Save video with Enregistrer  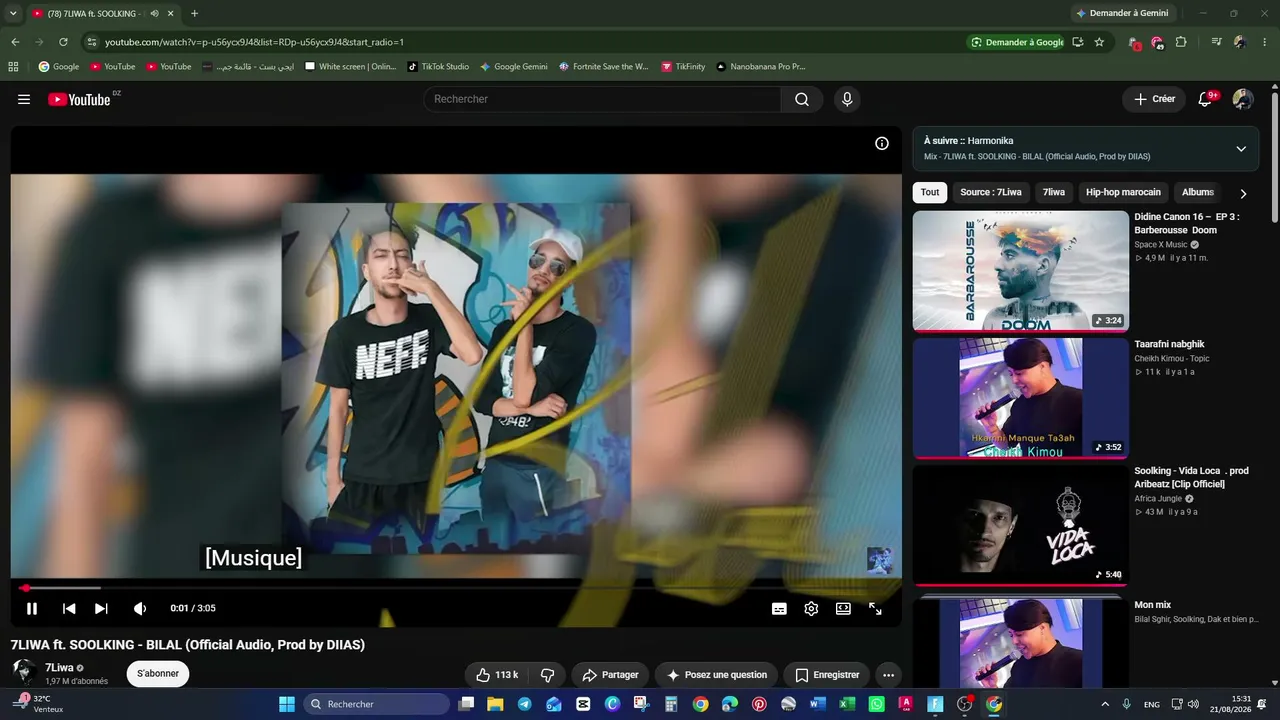[x=826, y=675]
